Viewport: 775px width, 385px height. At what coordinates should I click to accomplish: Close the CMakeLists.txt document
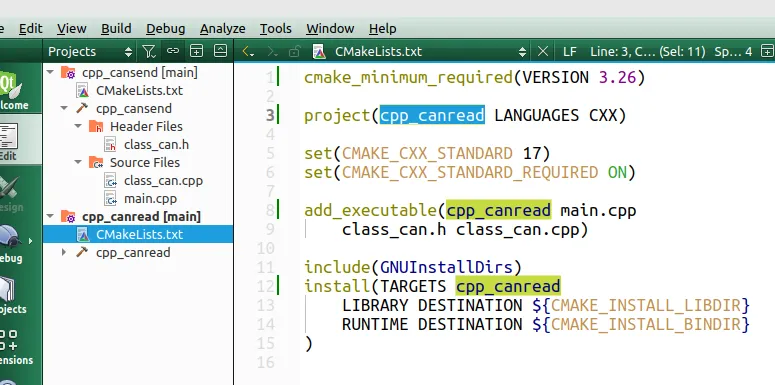543,51
